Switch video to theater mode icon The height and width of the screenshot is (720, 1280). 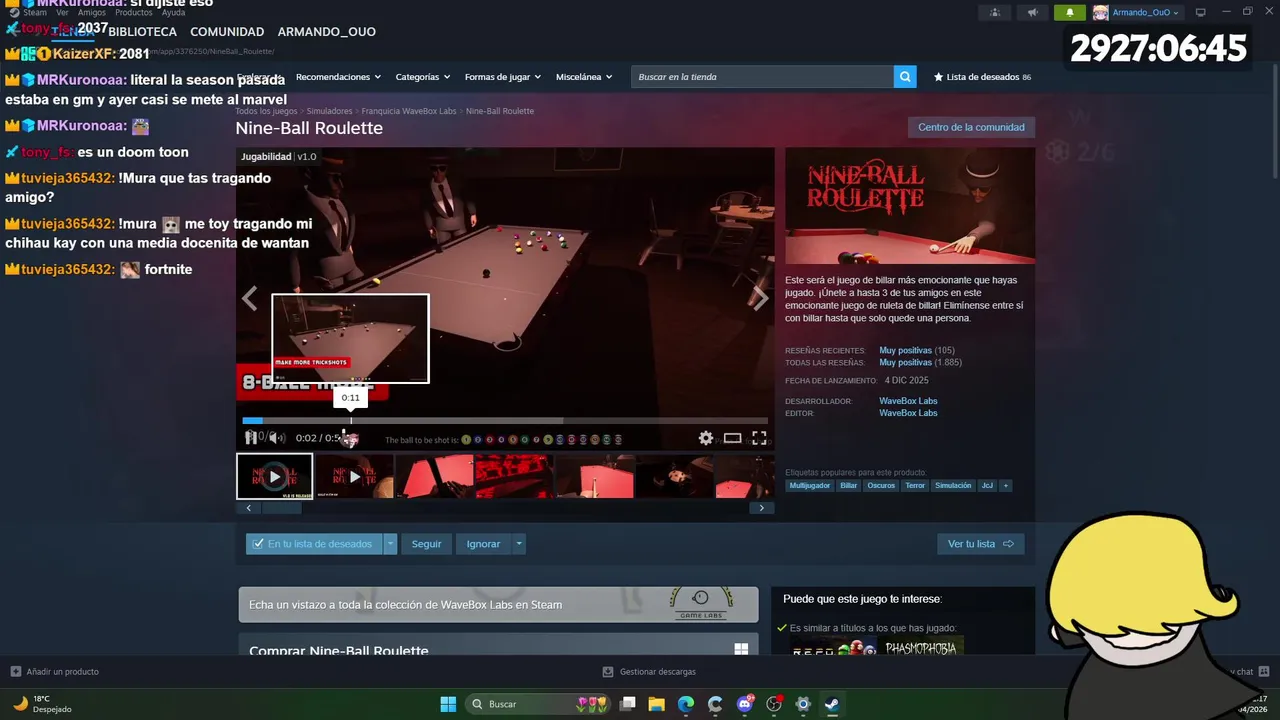point(733,438)
